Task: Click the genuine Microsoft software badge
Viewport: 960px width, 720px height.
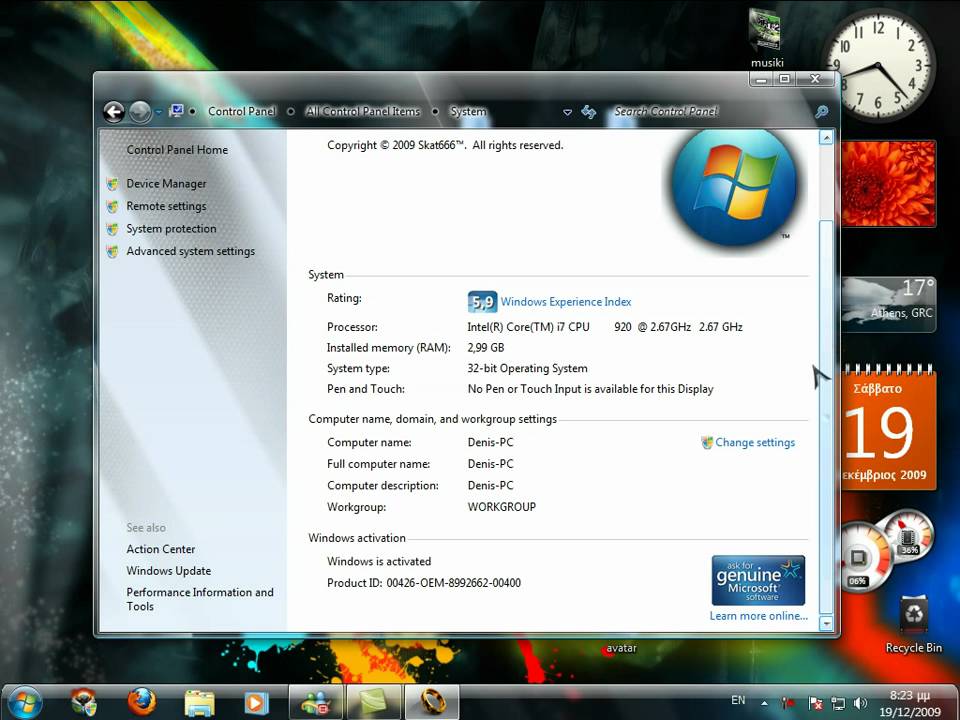Action: tap(758, 580)
